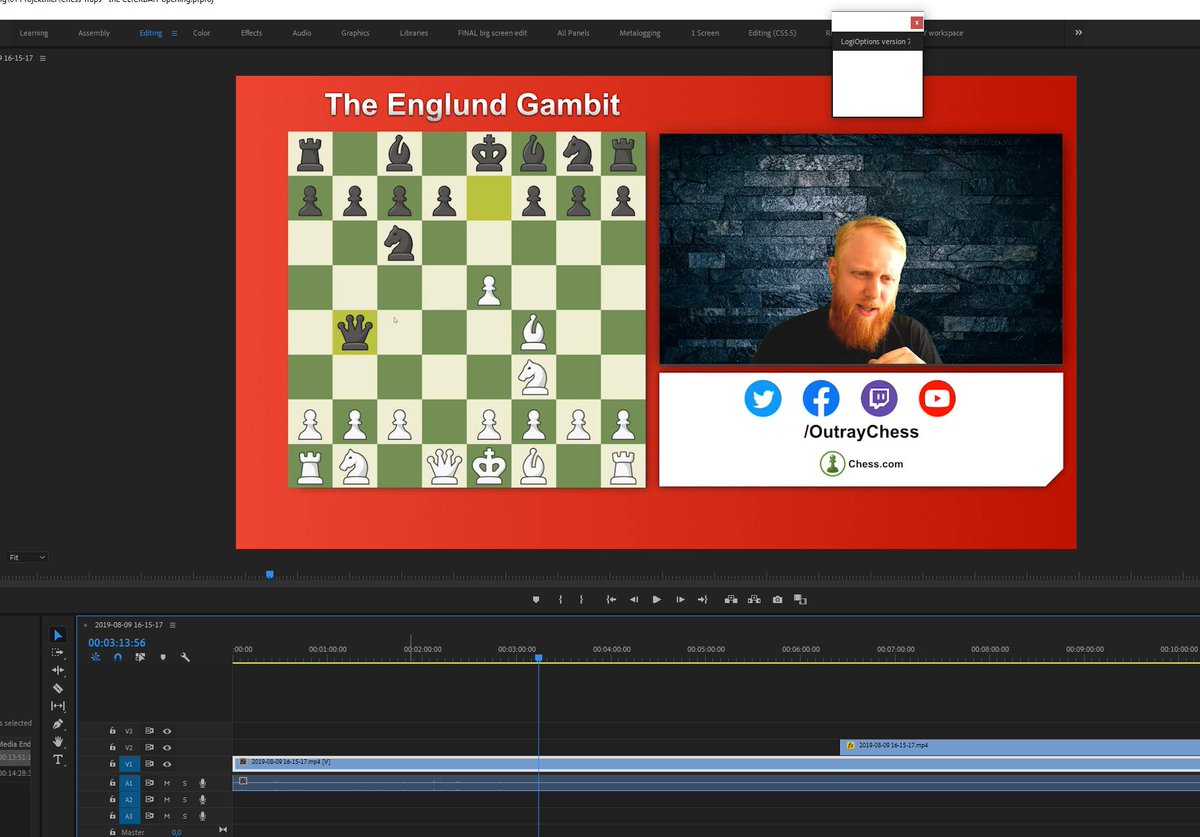The height and width of the screenshot is (837, 1200).
Task: Open the Editing workspace menu icon
Action: click(x=174, y=33)
